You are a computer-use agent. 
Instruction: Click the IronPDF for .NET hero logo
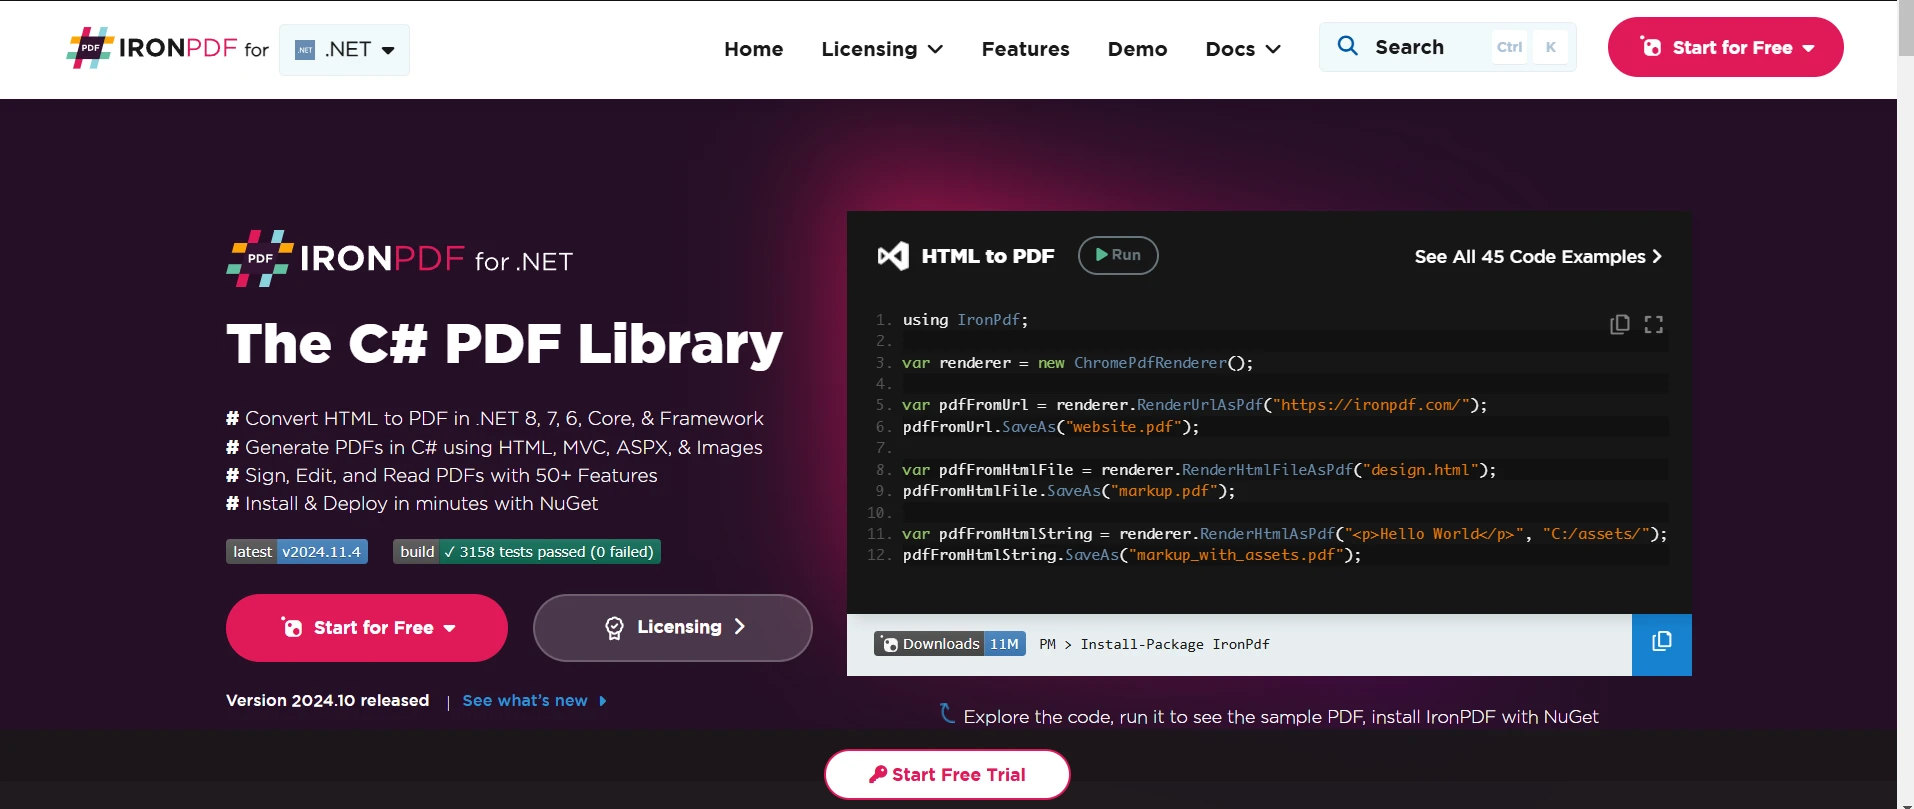coord(400,259)
